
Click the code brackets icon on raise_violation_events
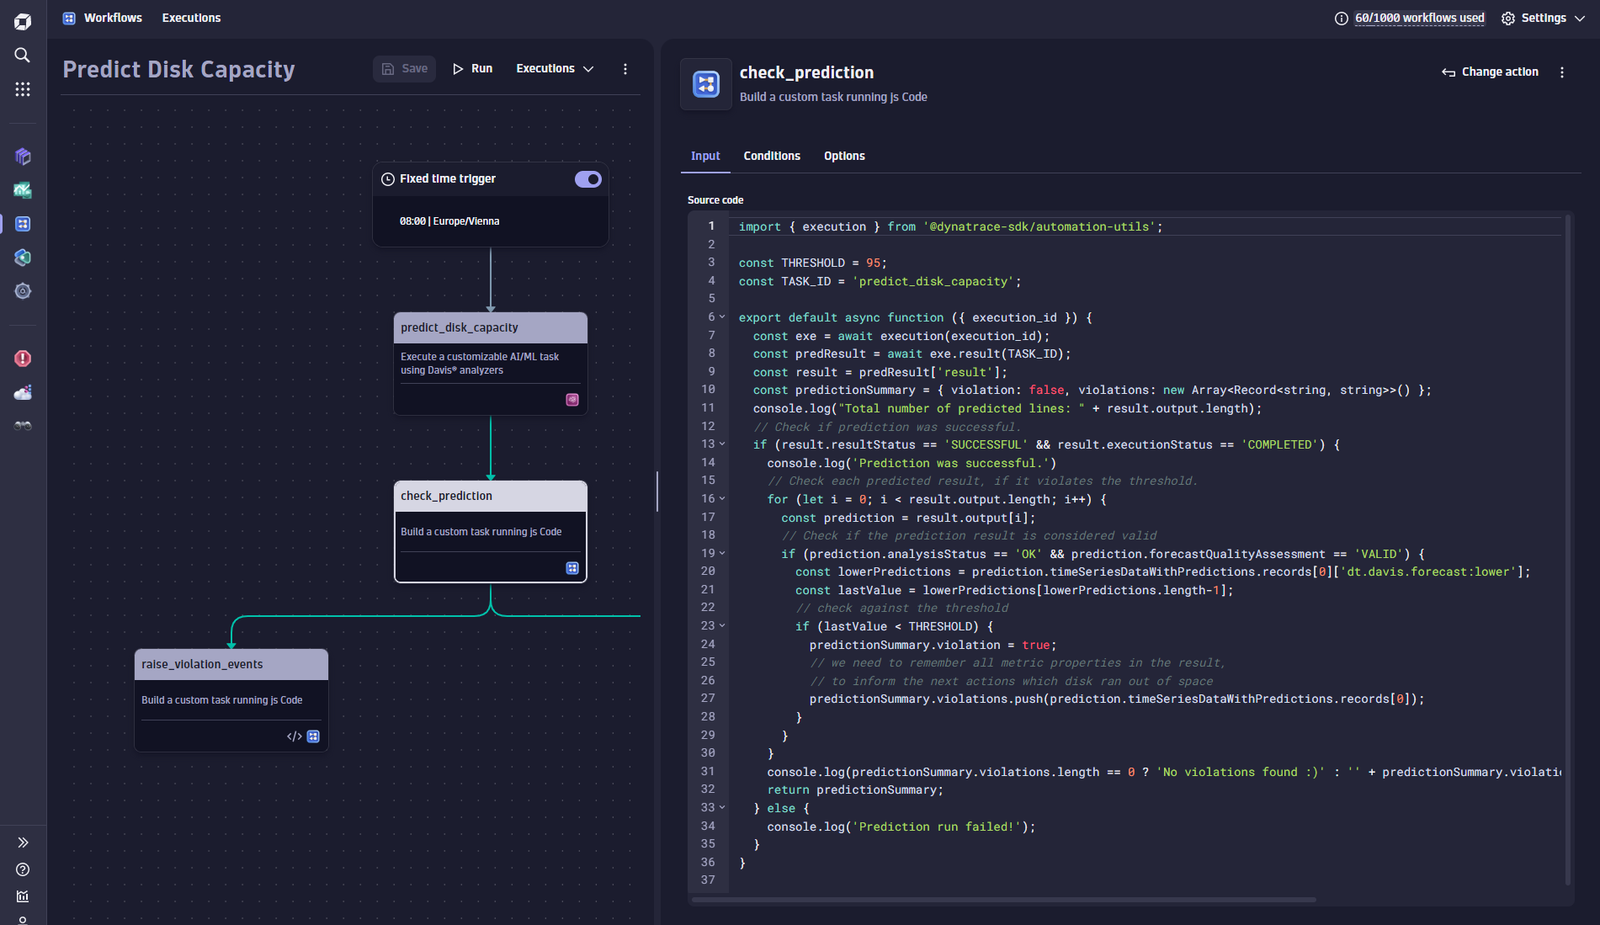pos(294,736)
